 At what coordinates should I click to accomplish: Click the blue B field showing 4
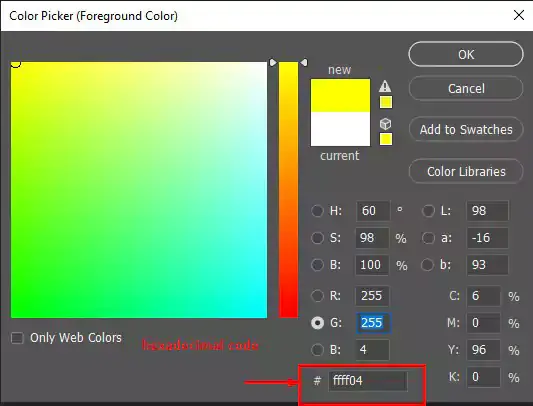[373, 350]
